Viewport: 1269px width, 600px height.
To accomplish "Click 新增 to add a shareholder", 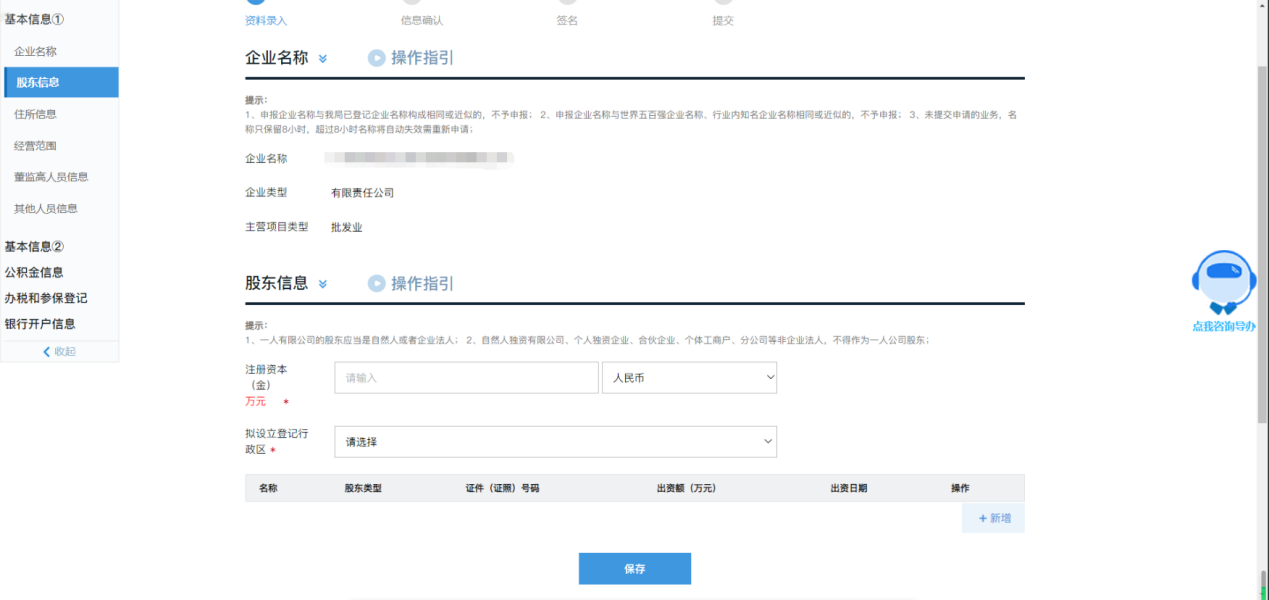I will (x=993, y=517).
